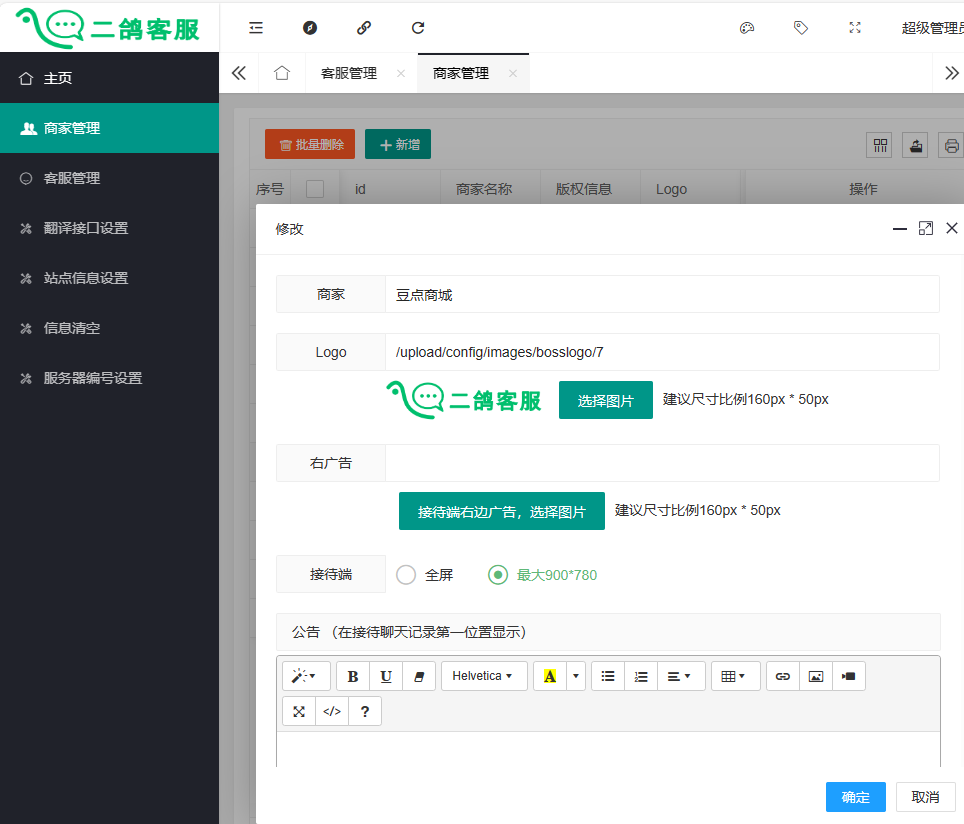Click the yellow highlight color button
The image size is (964, 824).
tap(549, 676)
